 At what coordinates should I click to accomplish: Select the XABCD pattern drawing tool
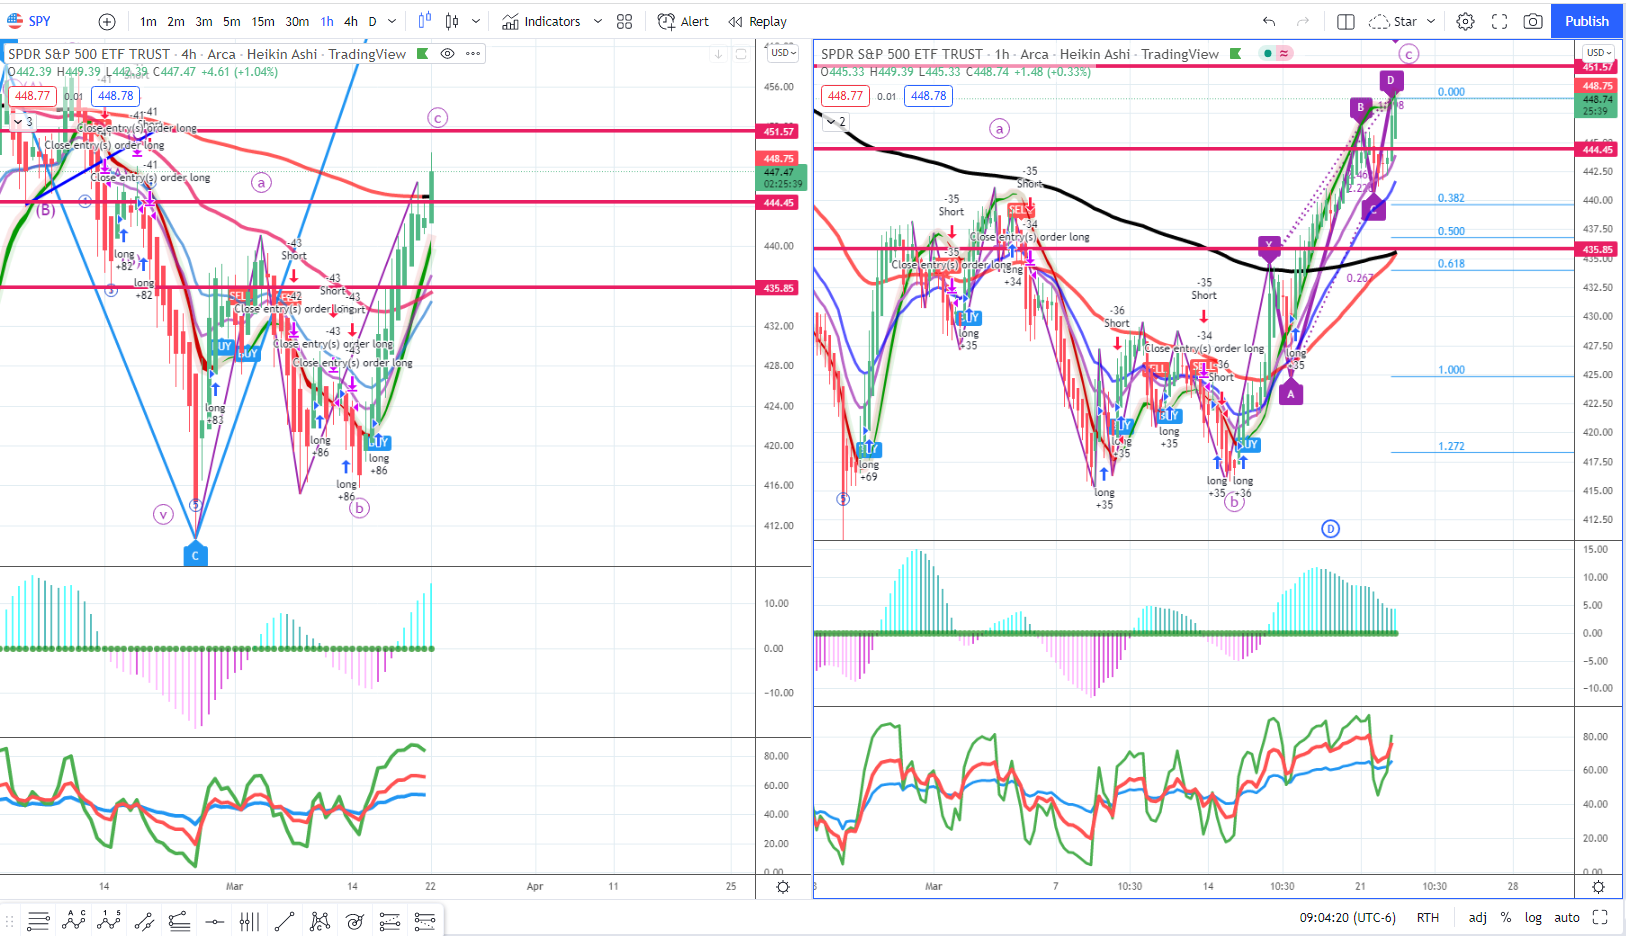(x=320, y=921)
